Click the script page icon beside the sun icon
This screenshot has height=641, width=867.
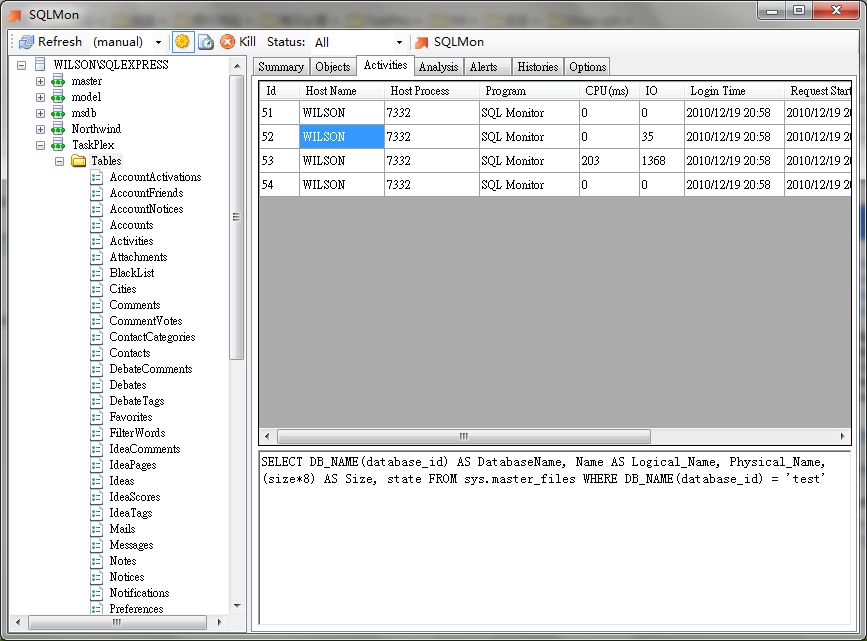pyautogui.click(x=203, y=42)
